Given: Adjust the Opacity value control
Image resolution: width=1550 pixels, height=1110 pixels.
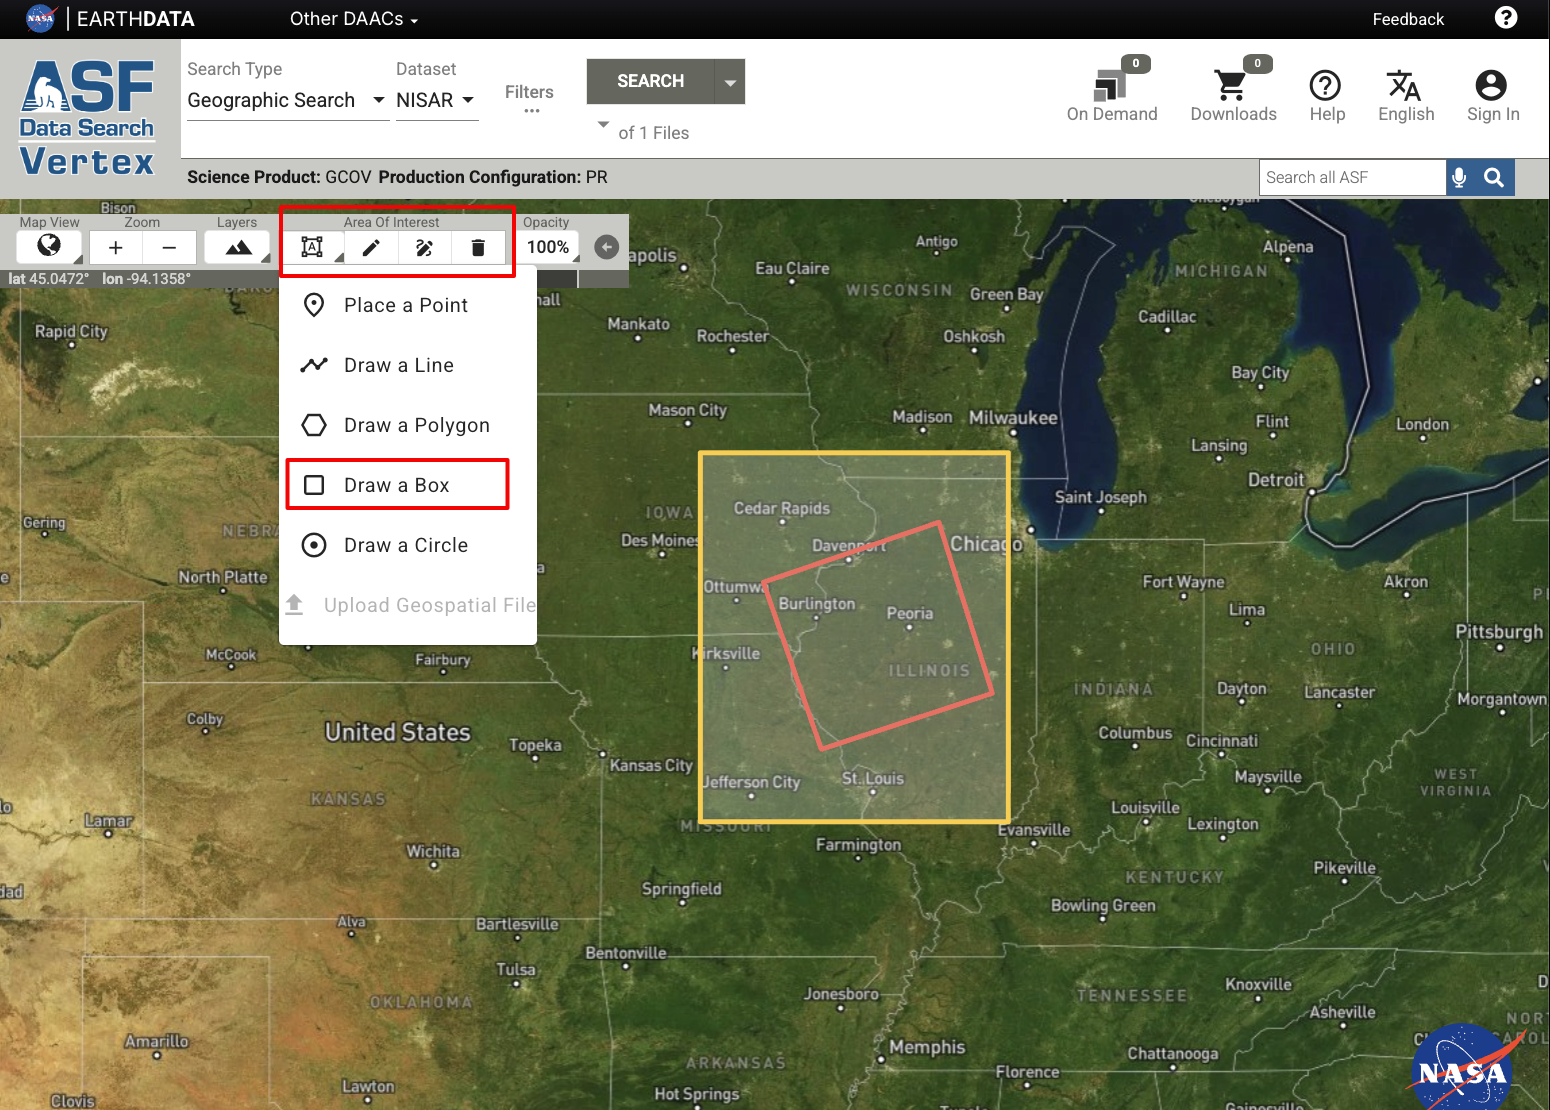Looking at the screenshot, I should [x=547, y=247].
